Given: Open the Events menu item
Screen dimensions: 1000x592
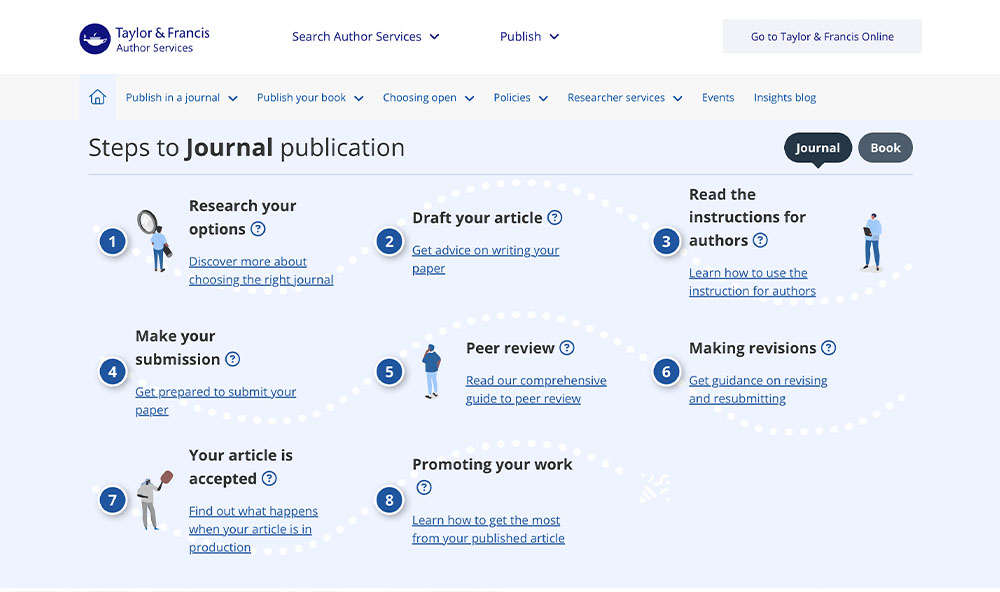Looking at the screenshot, I should (717, 98).
